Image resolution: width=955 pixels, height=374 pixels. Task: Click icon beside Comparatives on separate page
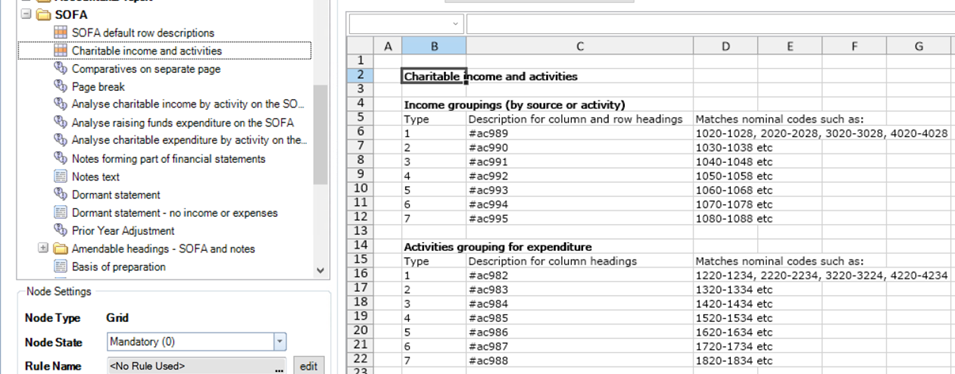(x=60, y=68)
